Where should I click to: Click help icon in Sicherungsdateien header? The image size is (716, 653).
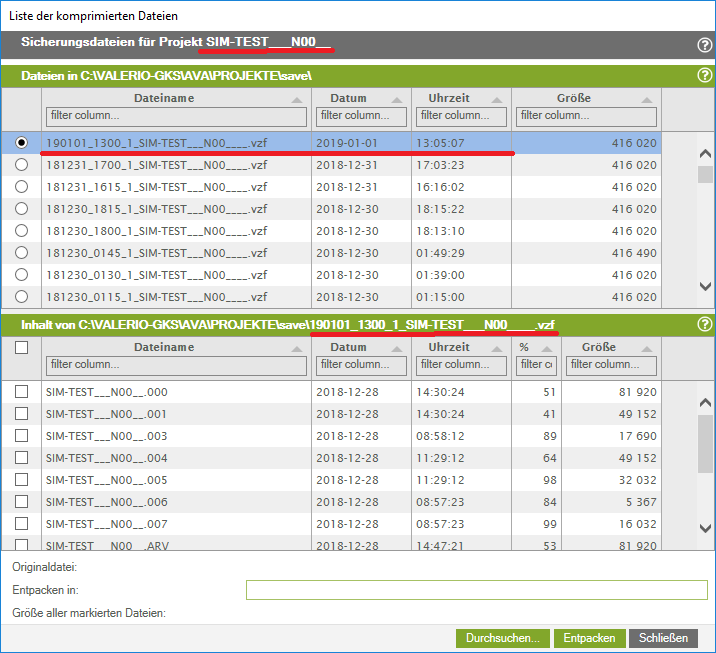704,45
